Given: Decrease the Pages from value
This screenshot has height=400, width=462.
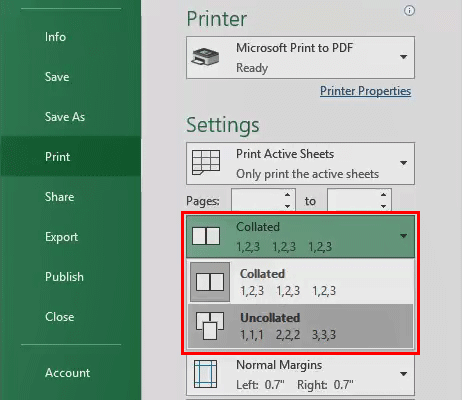Looking at the screenshot, I should (287, 206).
